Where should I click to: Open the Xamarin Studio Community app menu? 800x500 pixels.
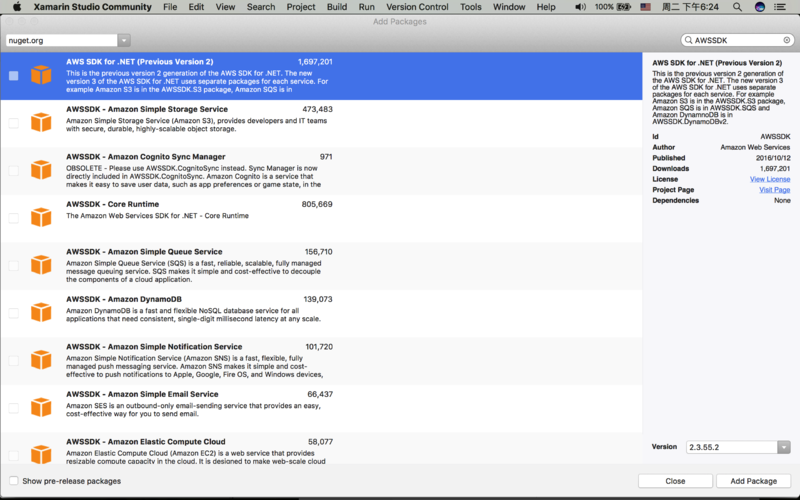[92, 7]
